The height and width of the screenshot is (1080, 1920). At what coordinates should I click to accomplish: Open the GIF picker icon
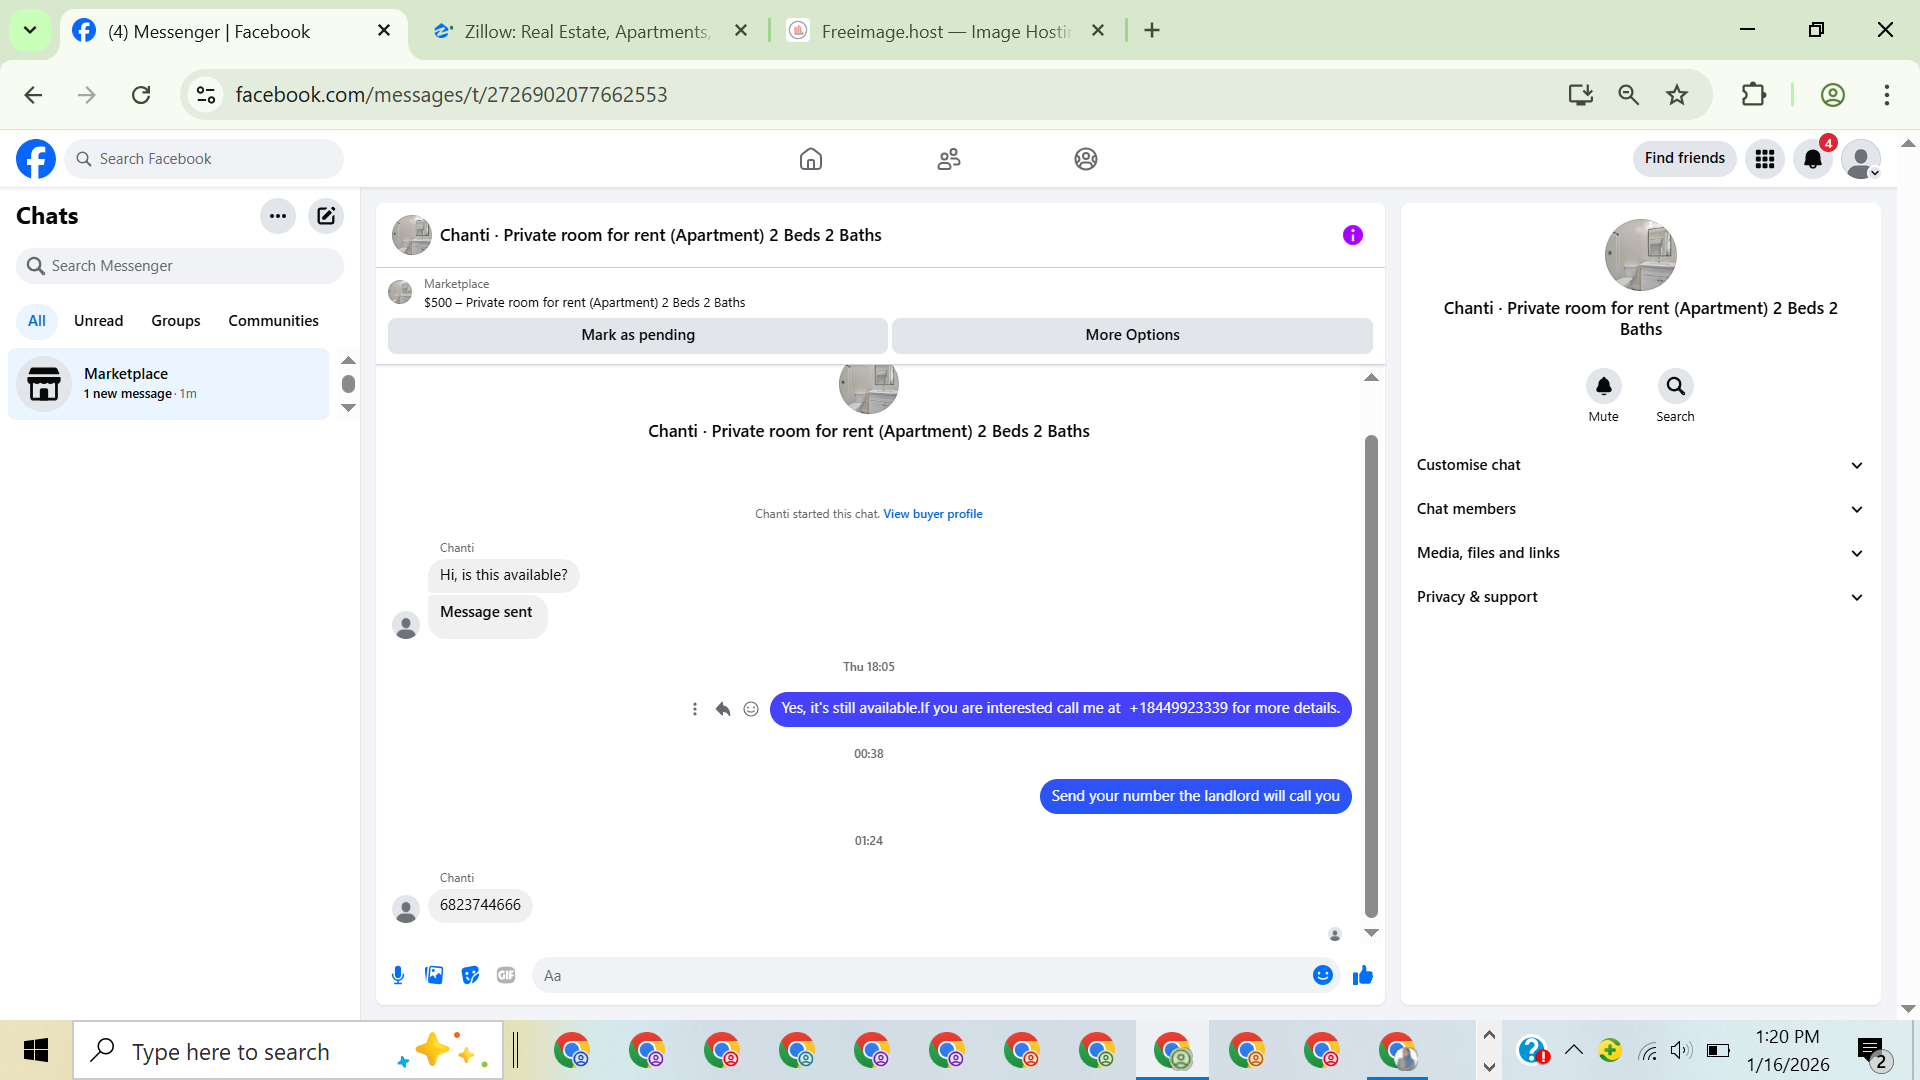click(x=506, y=975)
